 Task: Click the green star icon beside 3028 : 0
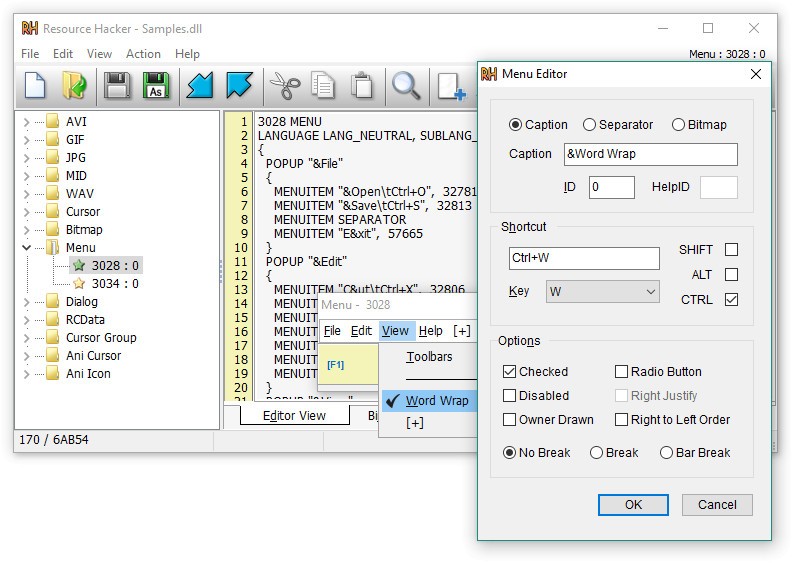click(x=79, y=265)
